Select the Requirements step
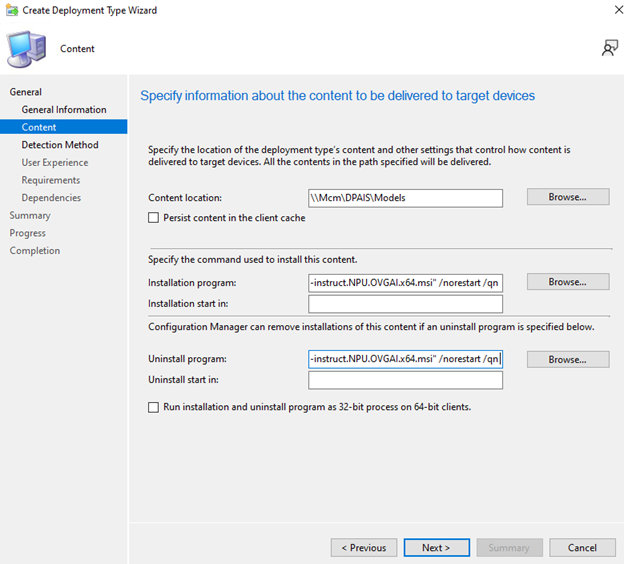Viewport: 624px width, 564px height. click(51, 180)
